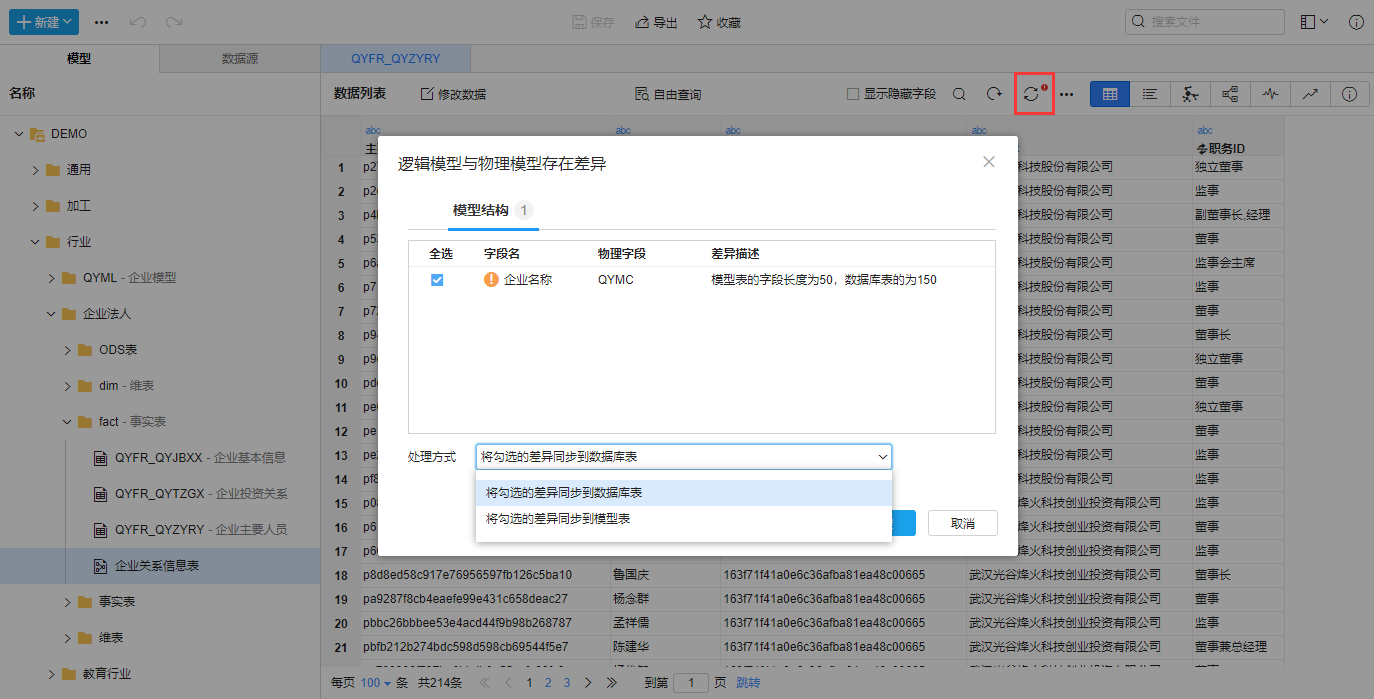Open the table info icon

point(1349,94)
